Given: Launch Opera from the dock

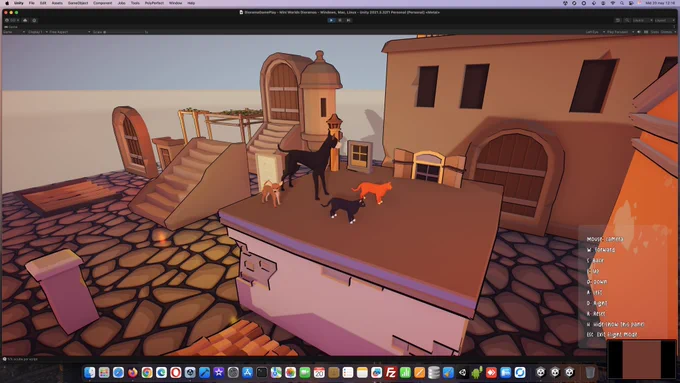Looking at the screenshot, I should [176, 372].
